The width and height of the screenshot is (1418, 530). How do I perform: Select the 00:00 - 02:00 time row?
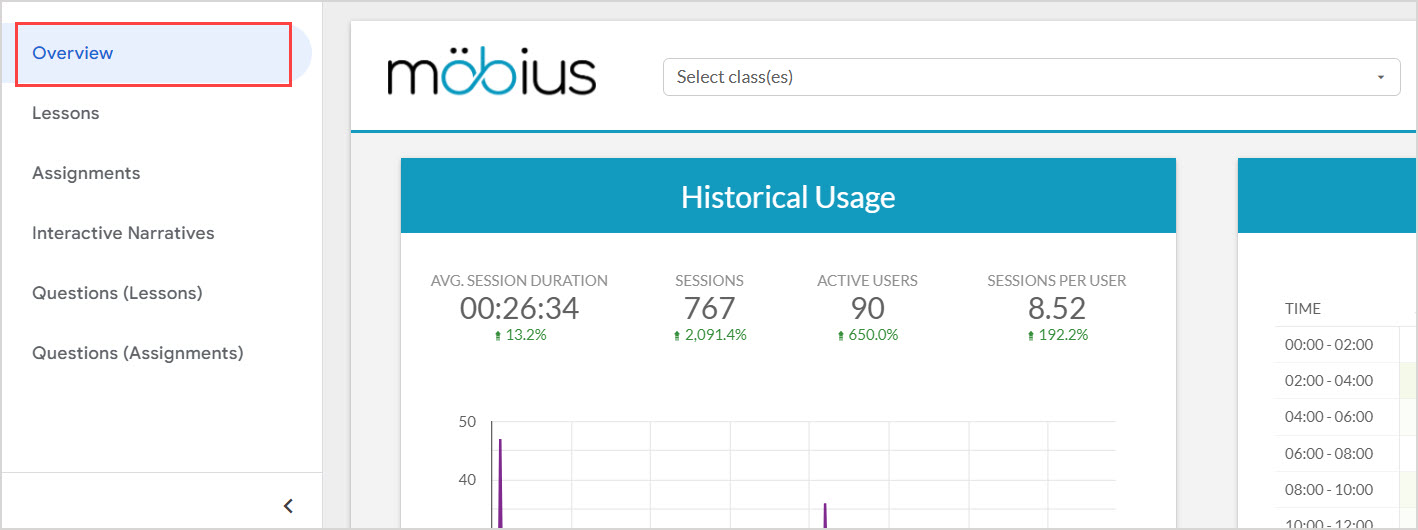pos(1329,345)
